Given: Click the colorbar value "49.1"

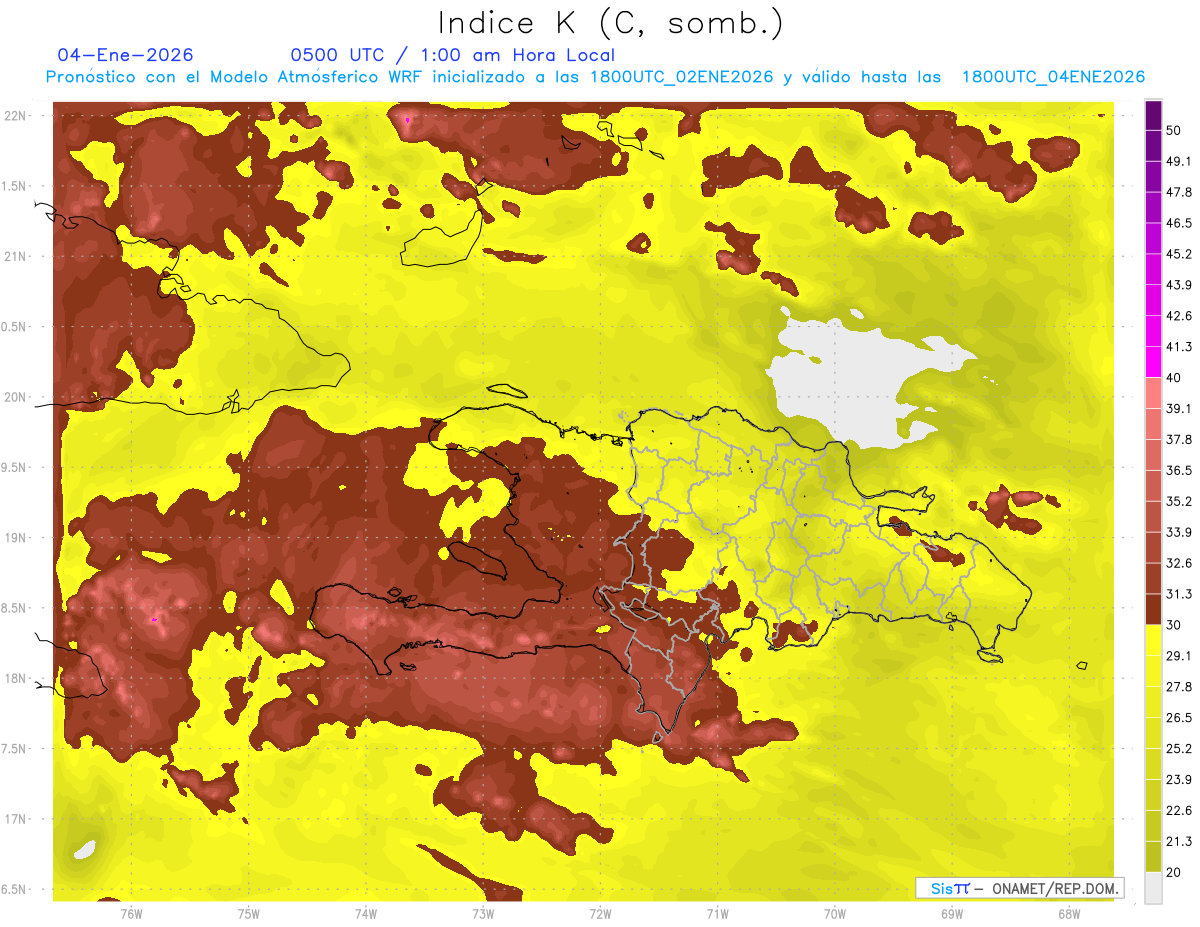Looking at the screenshot, I should [1179, 161].
